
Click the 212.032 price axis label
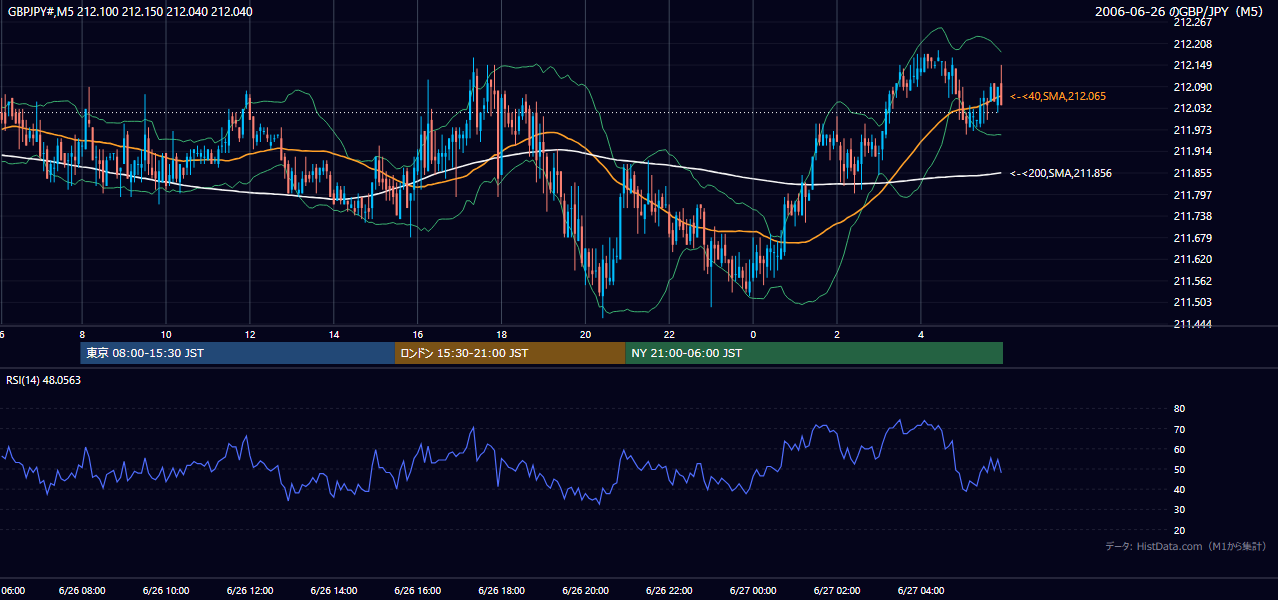1191,108
